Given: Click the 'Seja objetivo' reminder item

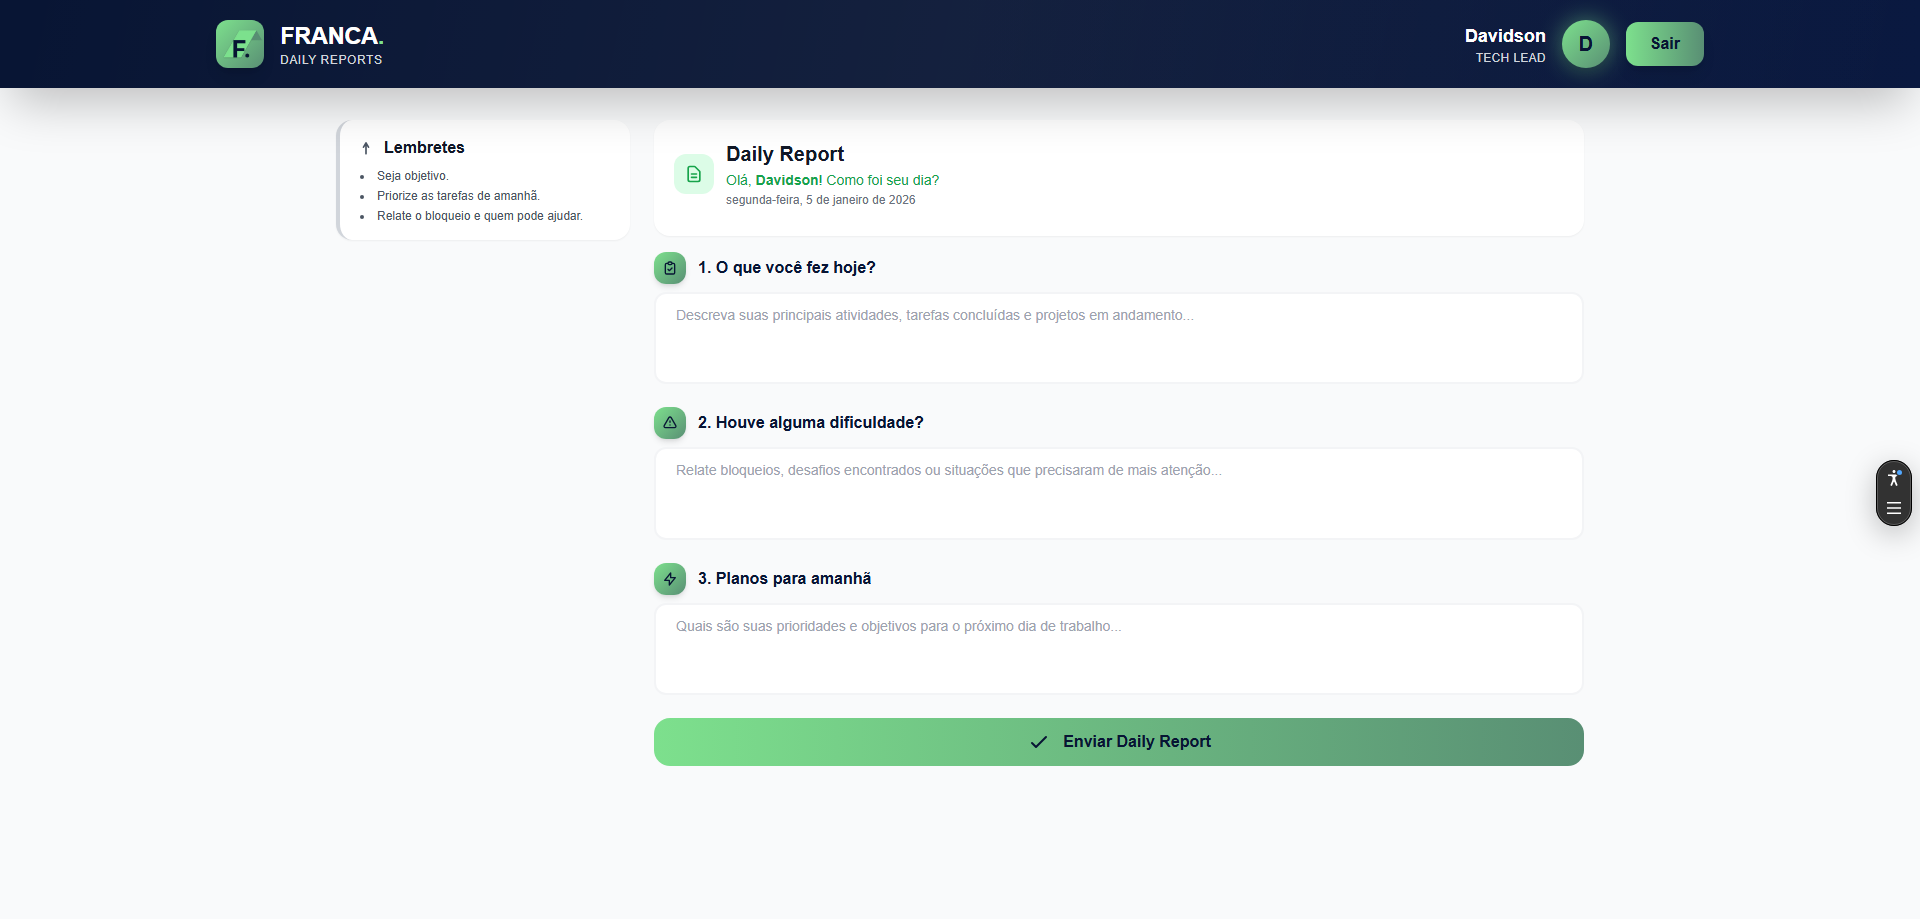Looking at the screenshot, I should point(412,176).
